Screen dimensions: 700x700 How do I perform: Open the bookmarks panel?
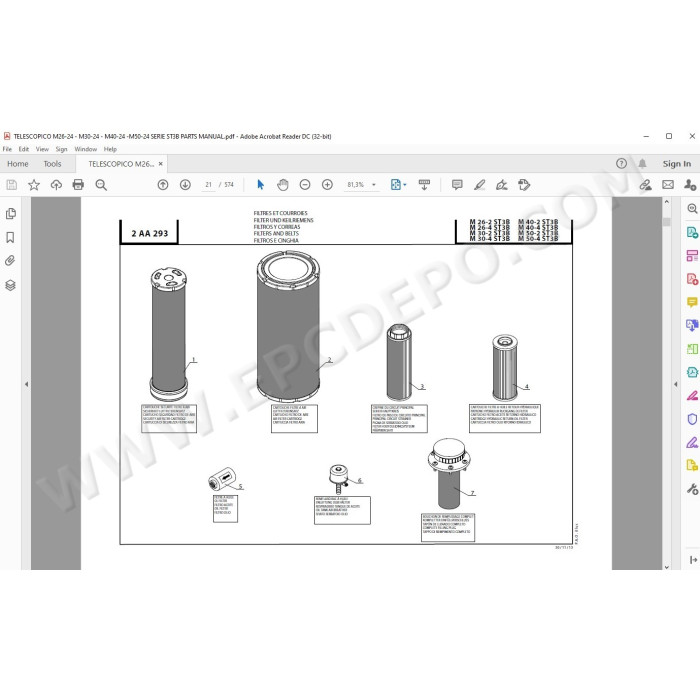[10, 238]
